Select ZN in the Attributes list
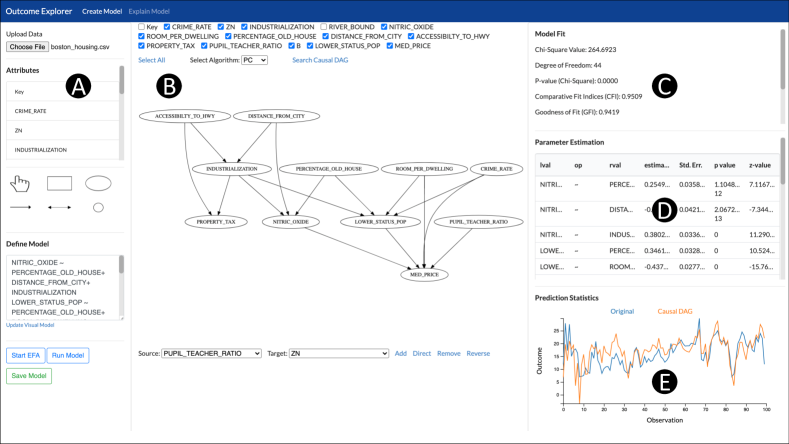The image size is (789, 444). (x=63, y=130)
